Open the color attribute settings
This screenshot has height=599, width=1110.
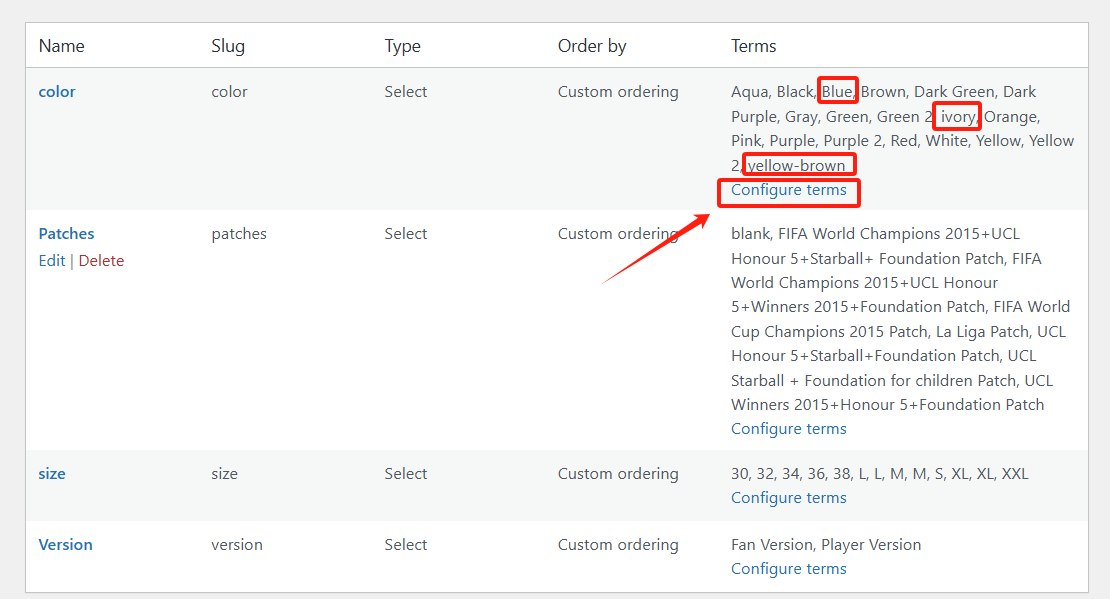(56, 91)
